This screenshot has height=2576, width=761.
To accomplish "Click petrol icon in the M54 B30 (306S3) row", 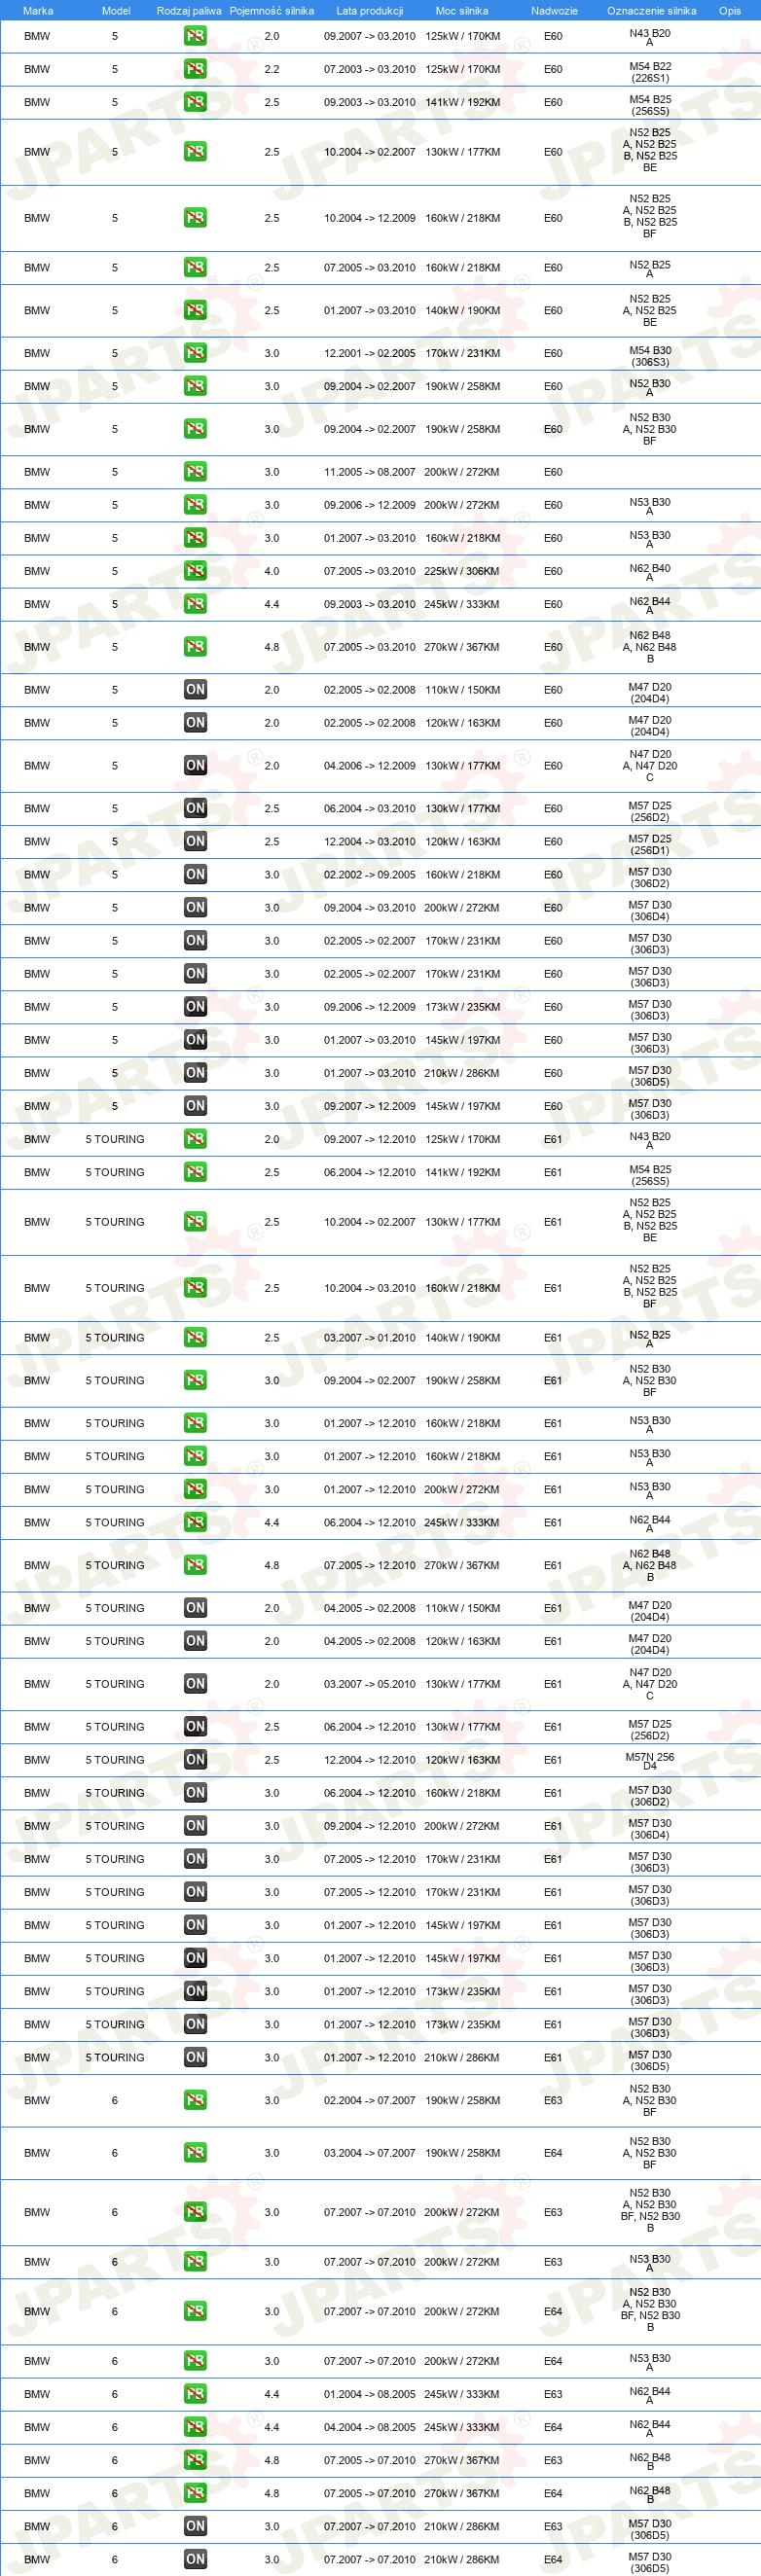I will coord(195,353).
